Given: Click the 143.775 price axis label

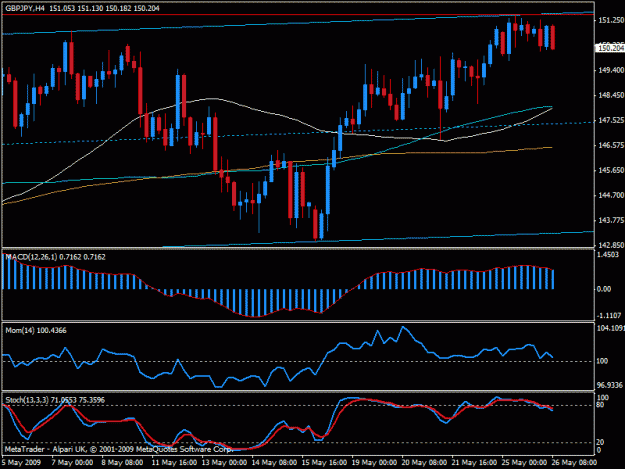Looking at the screenshot, I should 611,220.
